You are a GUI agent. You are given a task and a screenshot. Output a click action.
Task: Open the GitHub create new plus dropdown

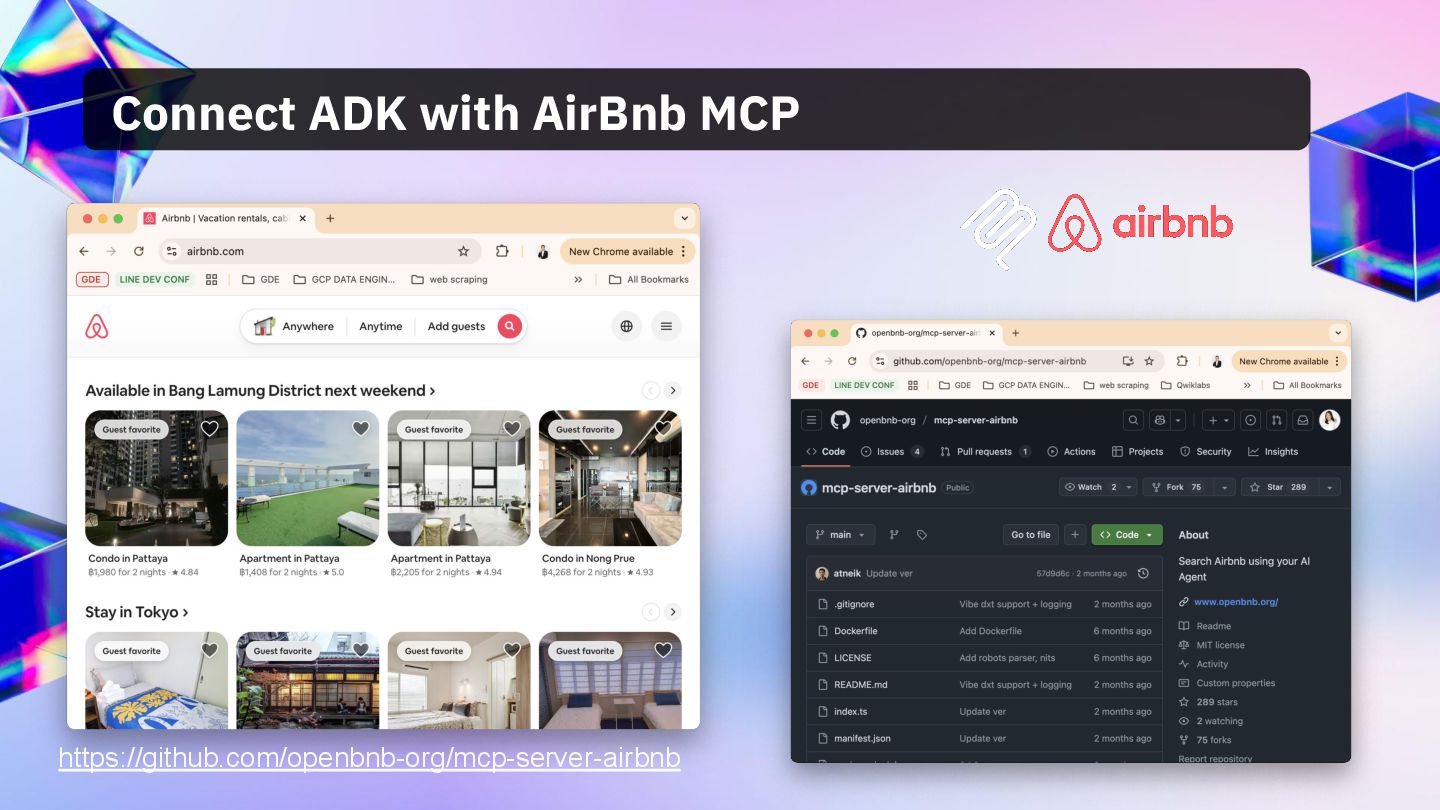coord(1218,420)
